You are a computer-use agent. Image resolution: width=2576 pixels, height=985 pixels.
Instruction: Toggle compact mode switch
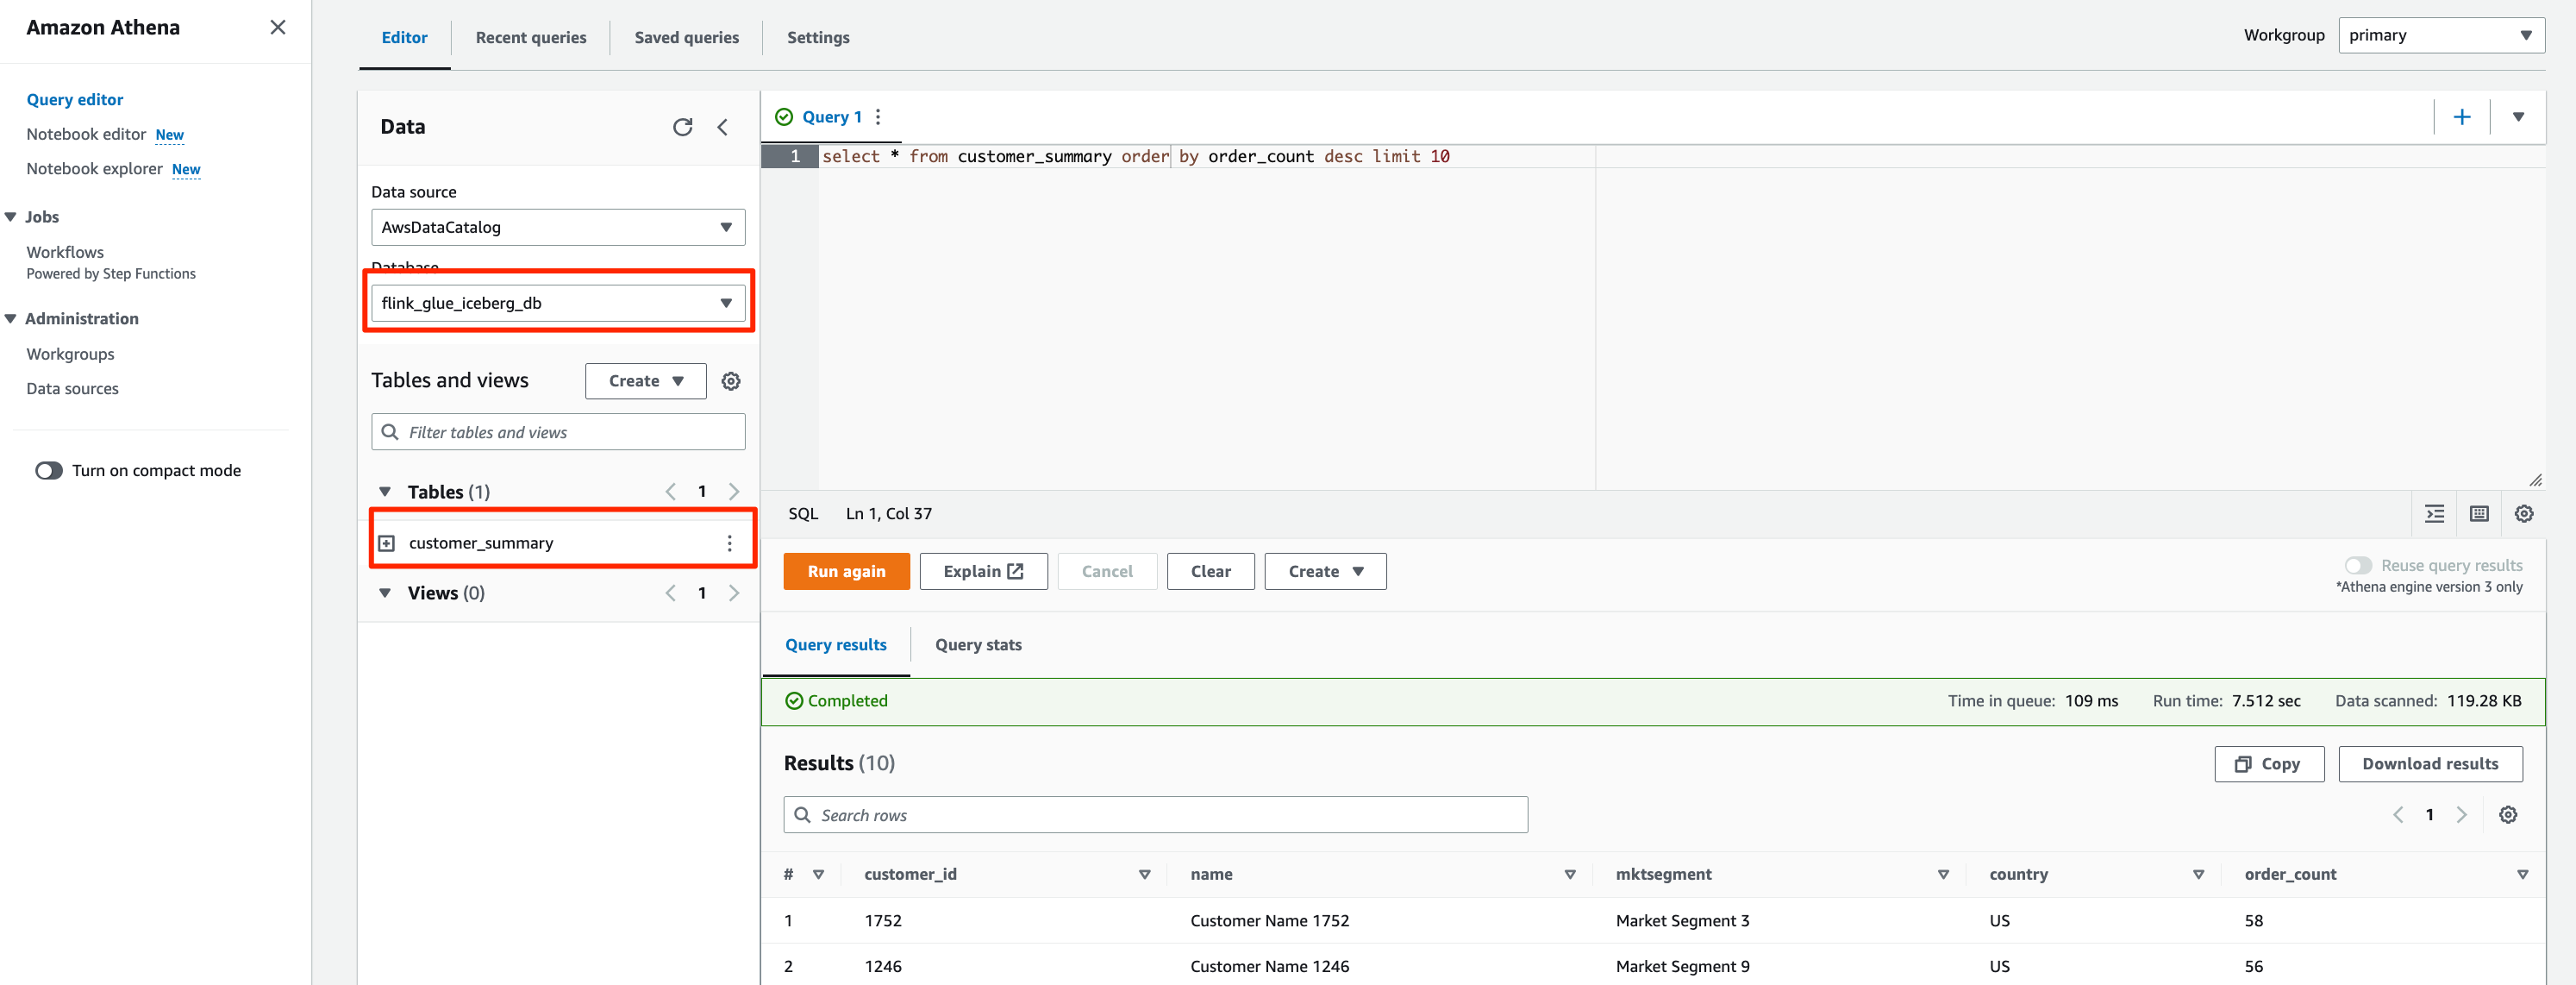(x=49, y=471)
